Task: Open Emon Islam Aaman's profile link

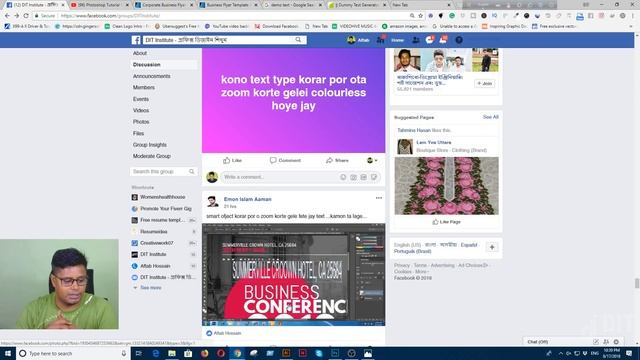Action: (247, 199)
